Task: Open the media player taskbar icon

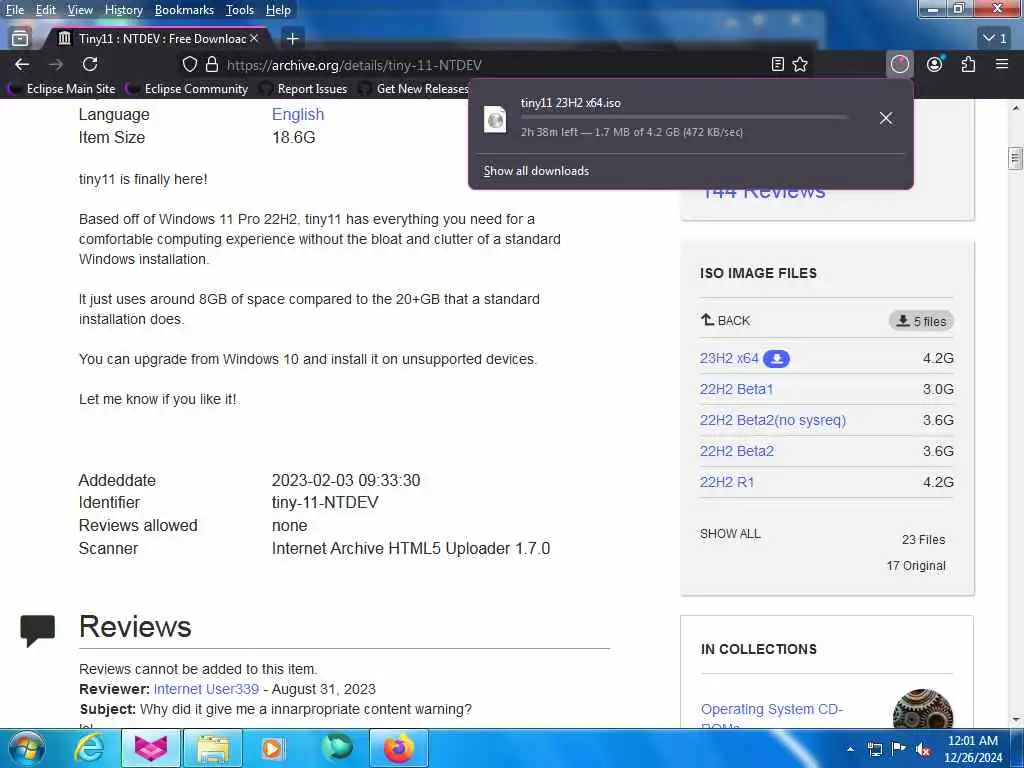Action: pyautogui.click(x=272, y=748)
